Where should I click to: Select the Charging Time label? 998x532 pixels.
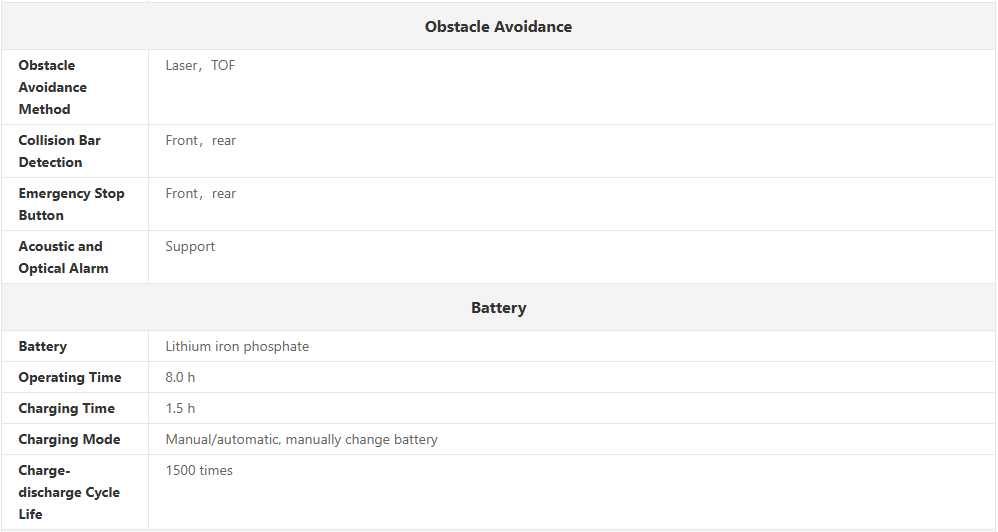click(x=66, y=409)
